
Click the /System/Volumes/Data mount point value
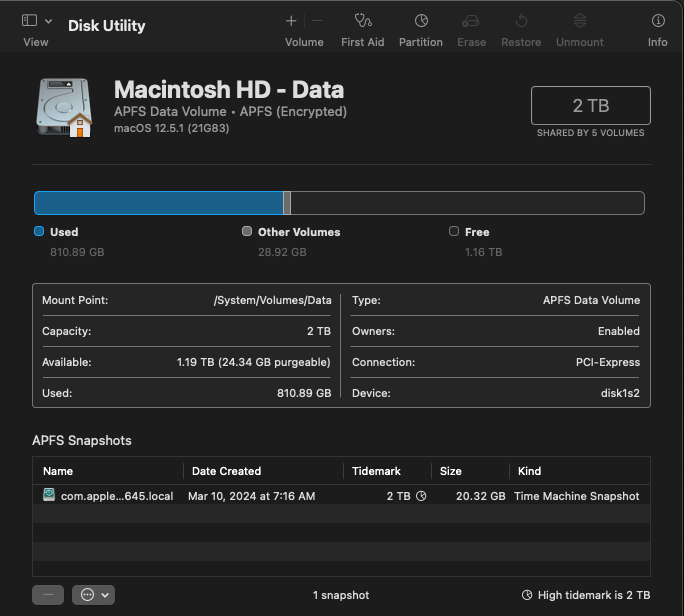click(272, 300)
